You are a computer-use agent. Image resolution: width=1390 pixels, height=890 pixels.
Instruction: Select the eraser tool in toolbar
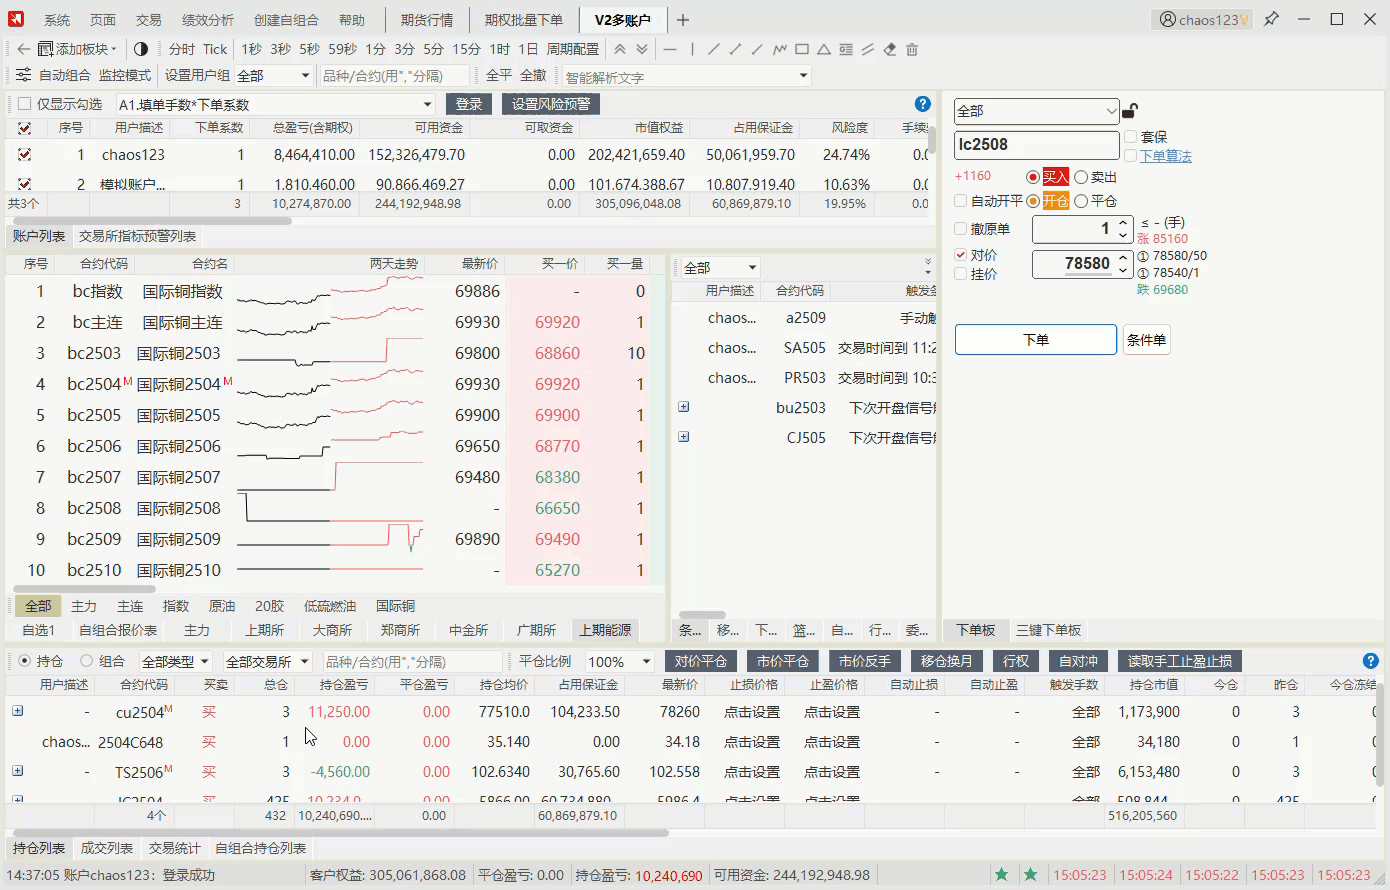[890, 49]
